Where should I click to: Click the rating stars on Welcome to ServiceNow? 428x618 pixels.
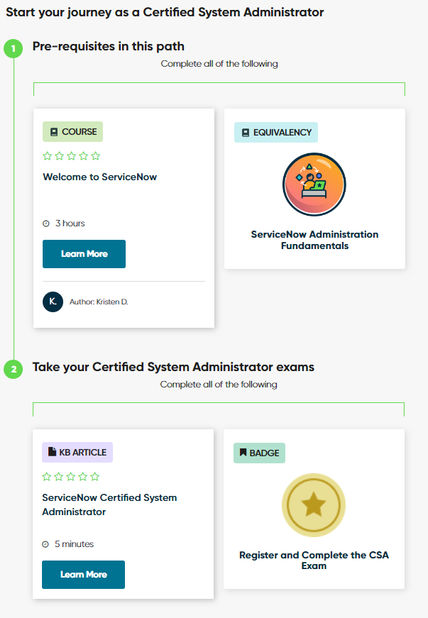71,156
